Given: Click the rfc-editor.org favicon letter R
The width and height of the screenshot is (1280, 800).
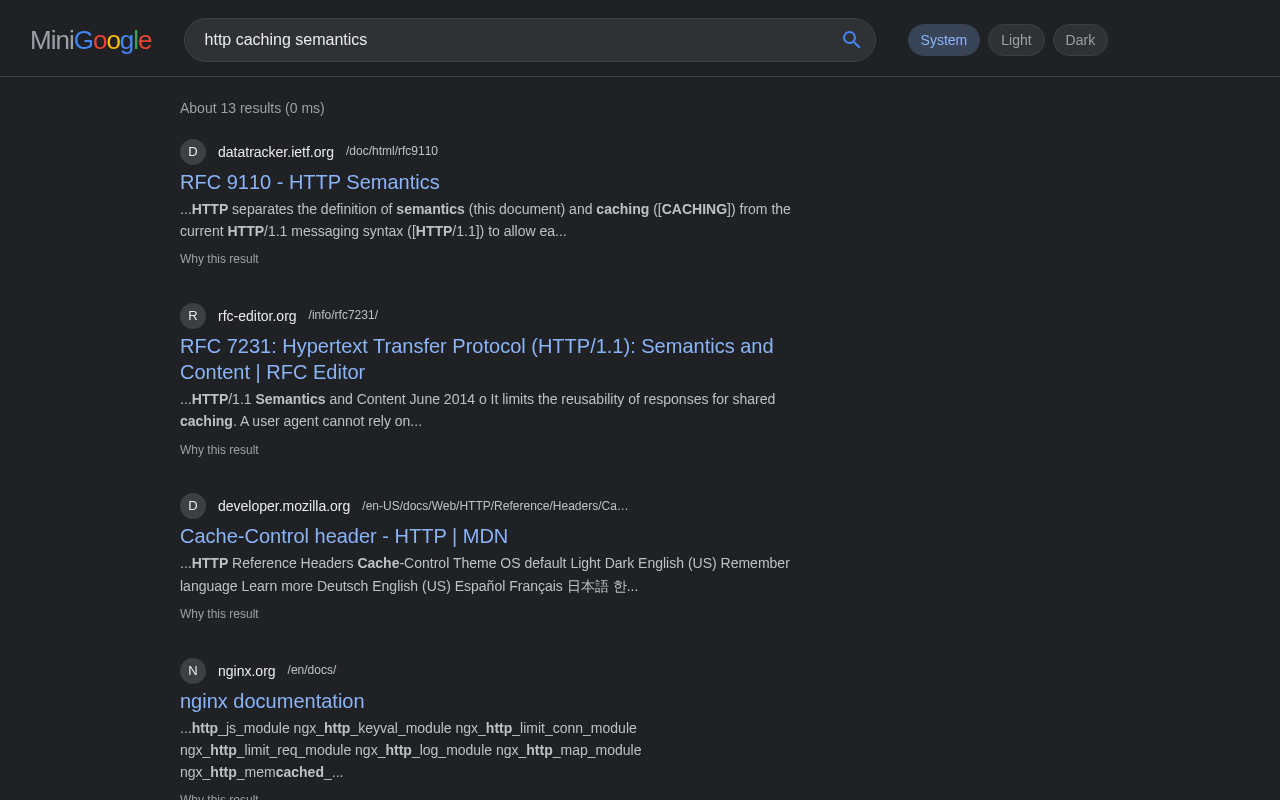Looking at the screenshot, I should (193, 316).
